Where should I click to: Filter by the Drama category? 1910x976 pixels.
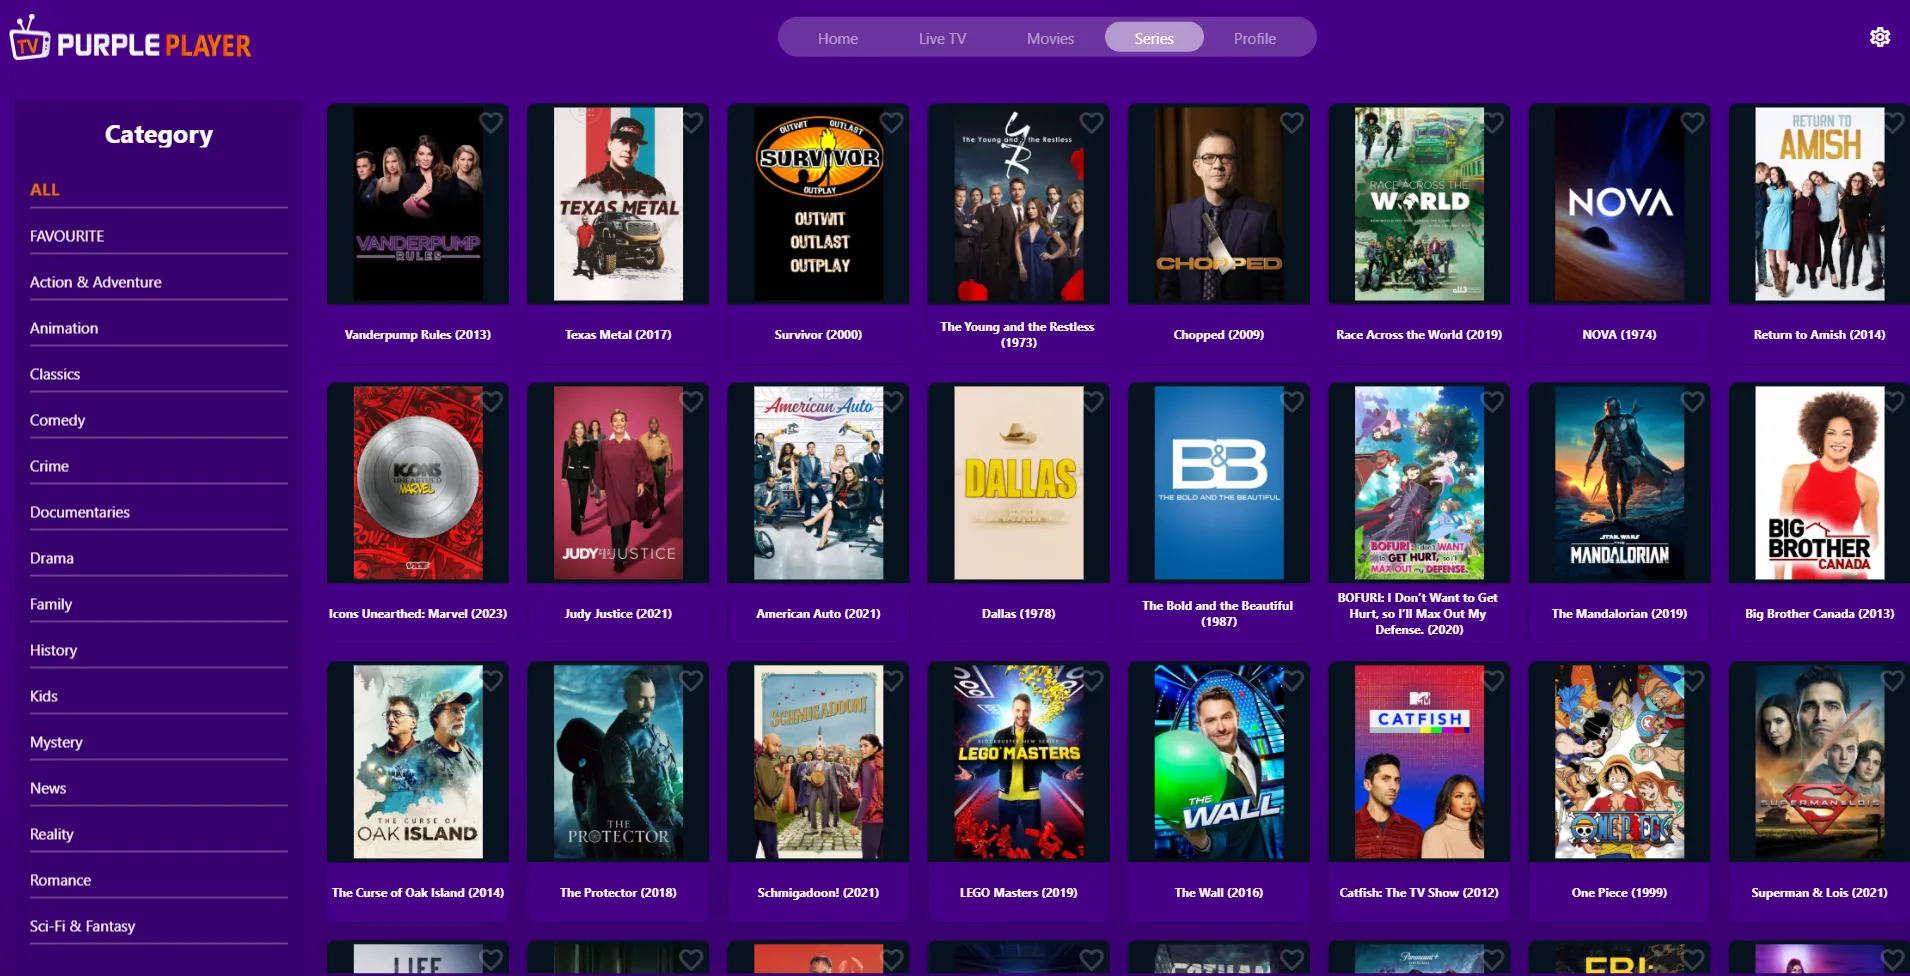pyautogui.click(x=159, y=558)
